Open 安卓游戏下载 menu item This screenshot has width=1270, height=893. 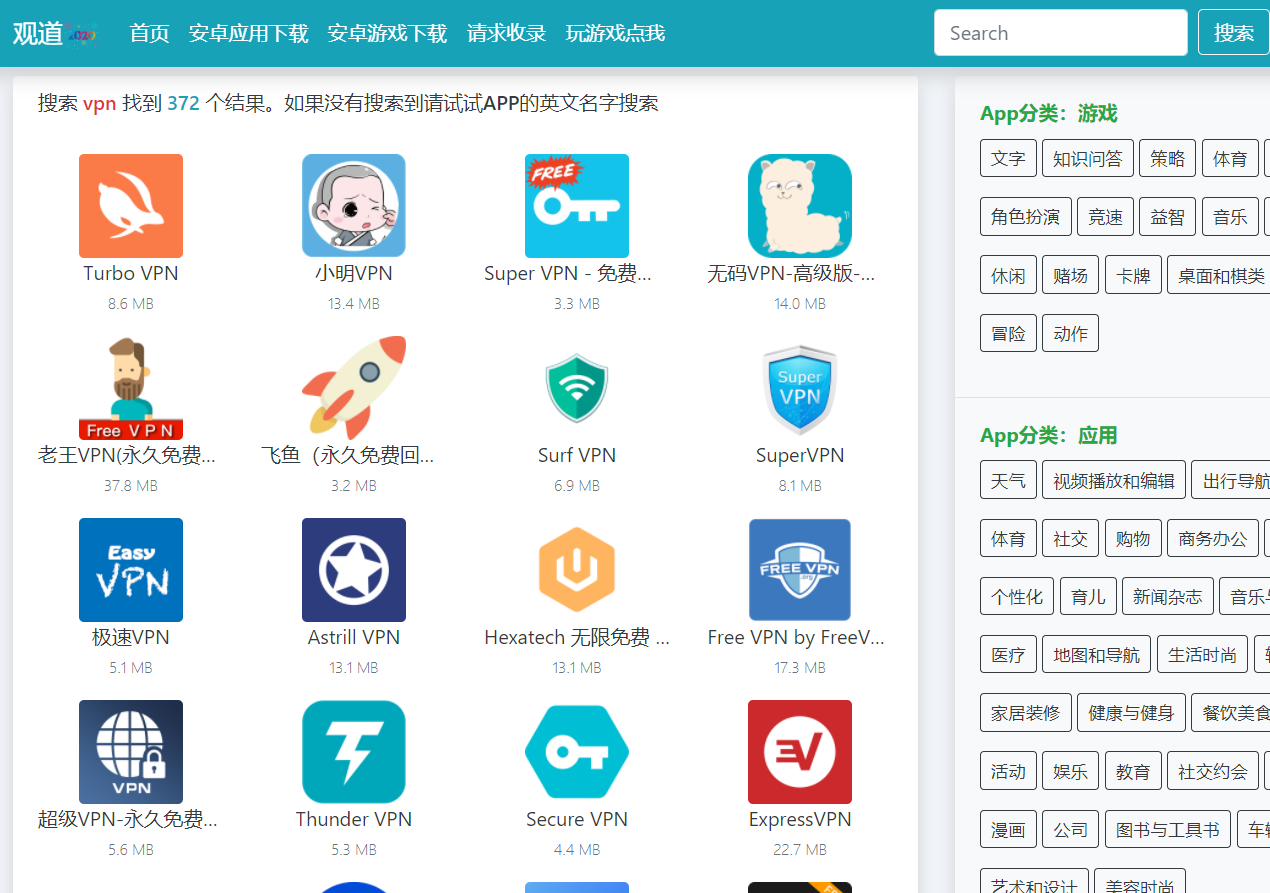click(387, 33)
